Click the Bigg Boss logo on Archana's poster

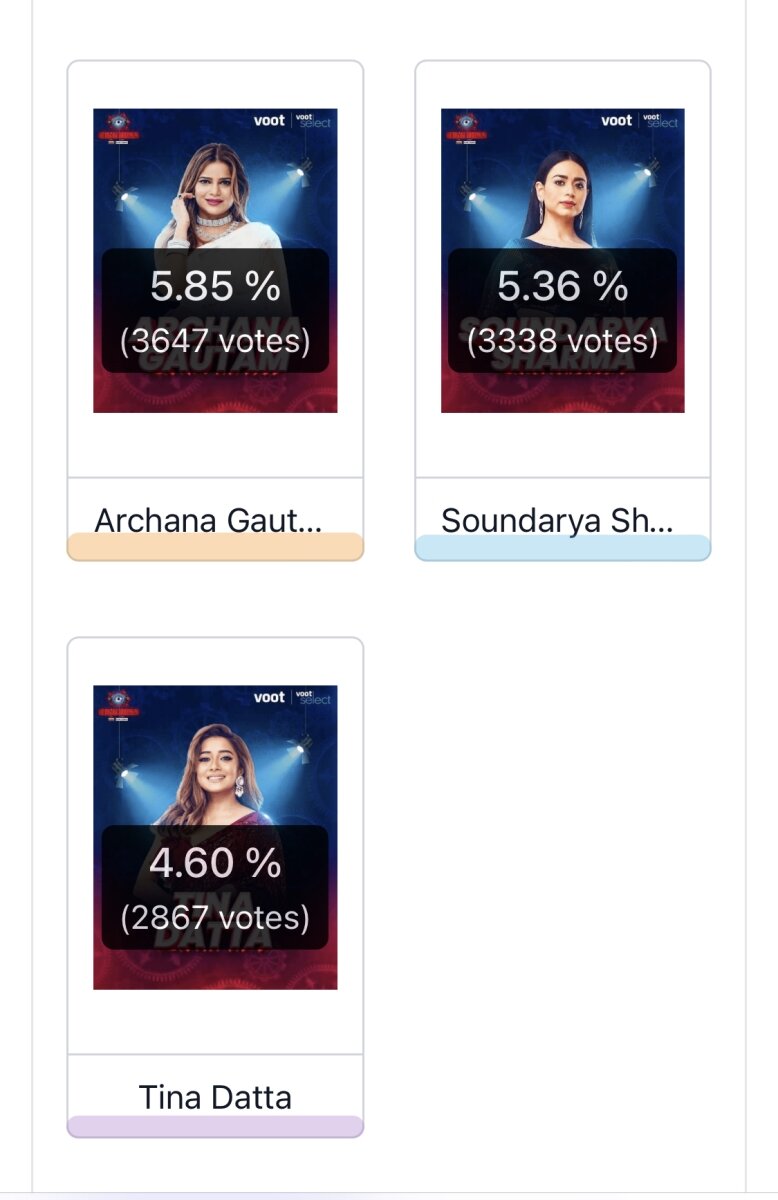pos(118,128)
